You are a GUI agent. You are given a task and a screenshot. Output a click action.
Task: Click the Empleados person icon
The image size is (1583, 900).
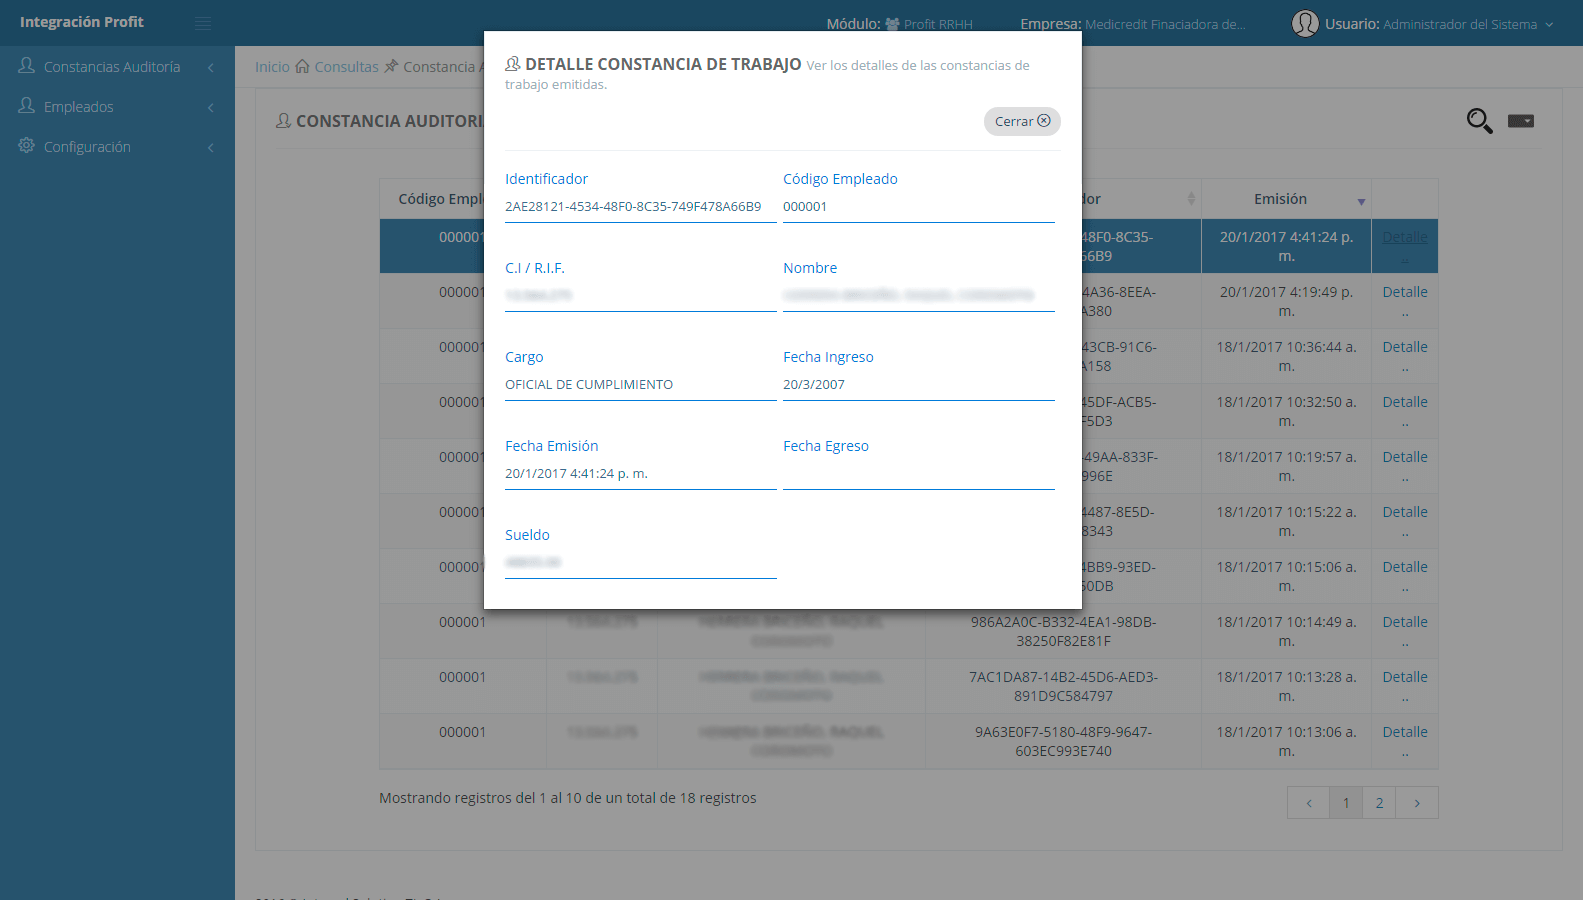tap(27, 105)
